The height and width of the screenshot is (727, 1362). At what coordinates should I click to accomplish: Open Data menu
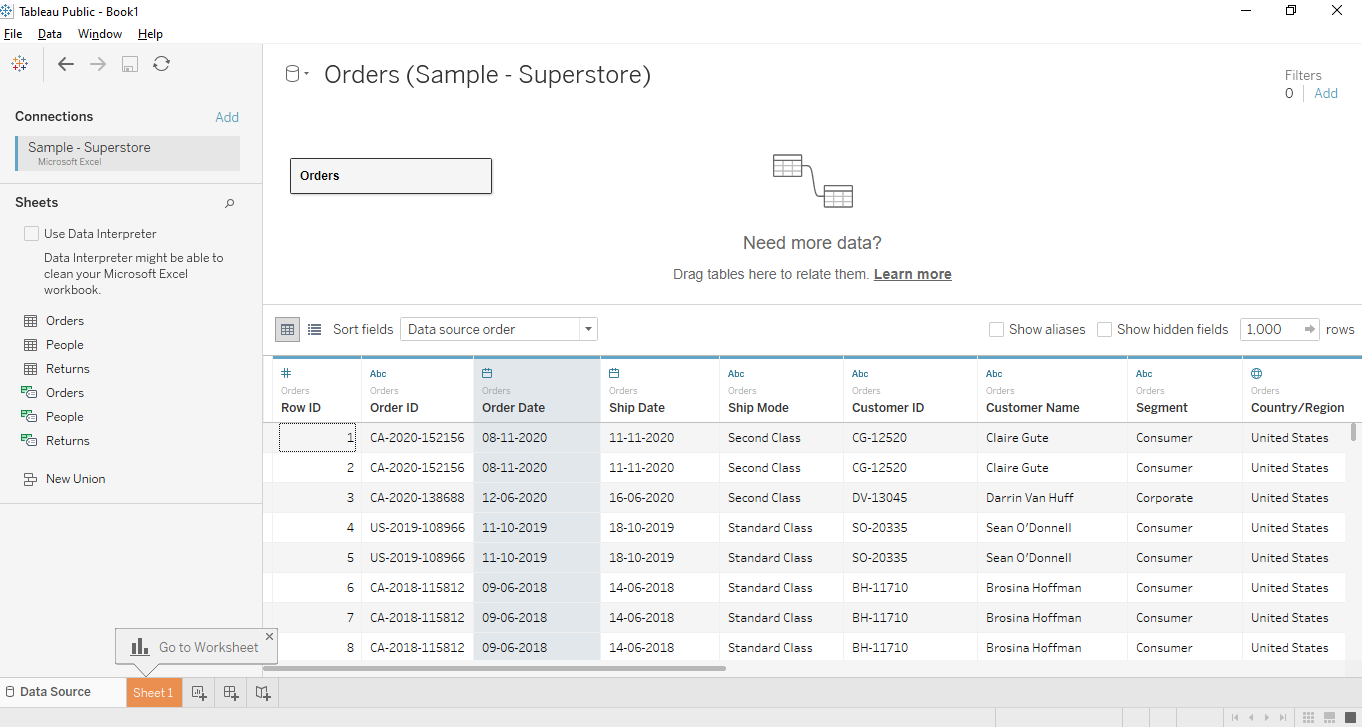coord(50,34)
